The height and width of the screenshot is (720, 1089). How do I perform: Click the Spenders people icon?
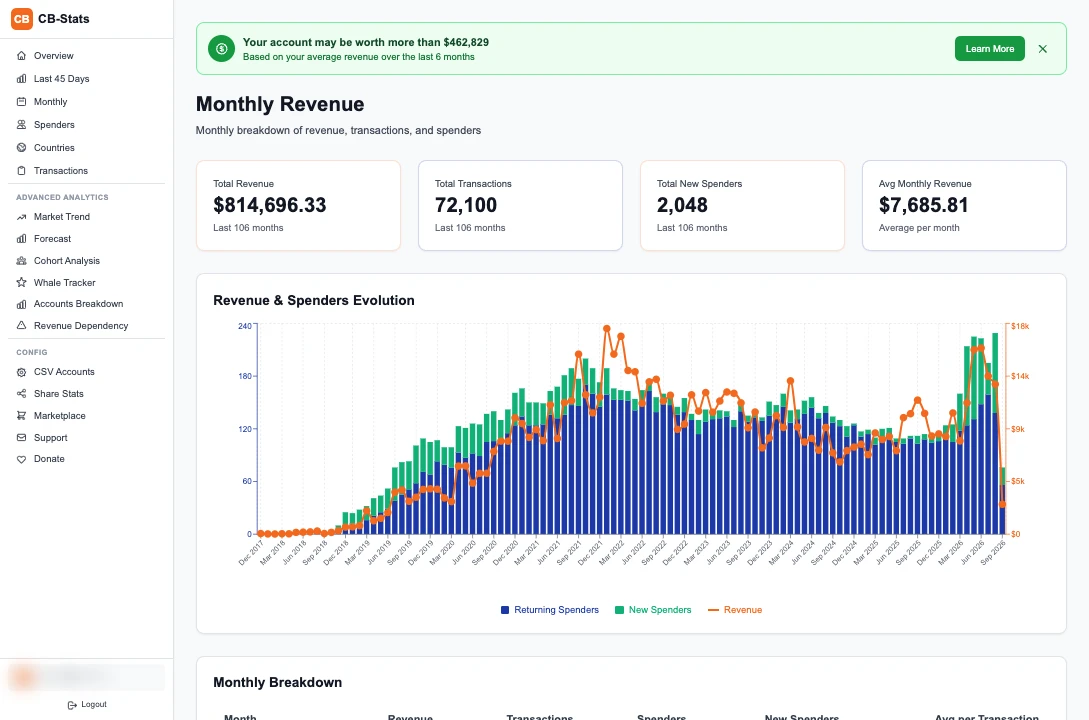point(22,124)
